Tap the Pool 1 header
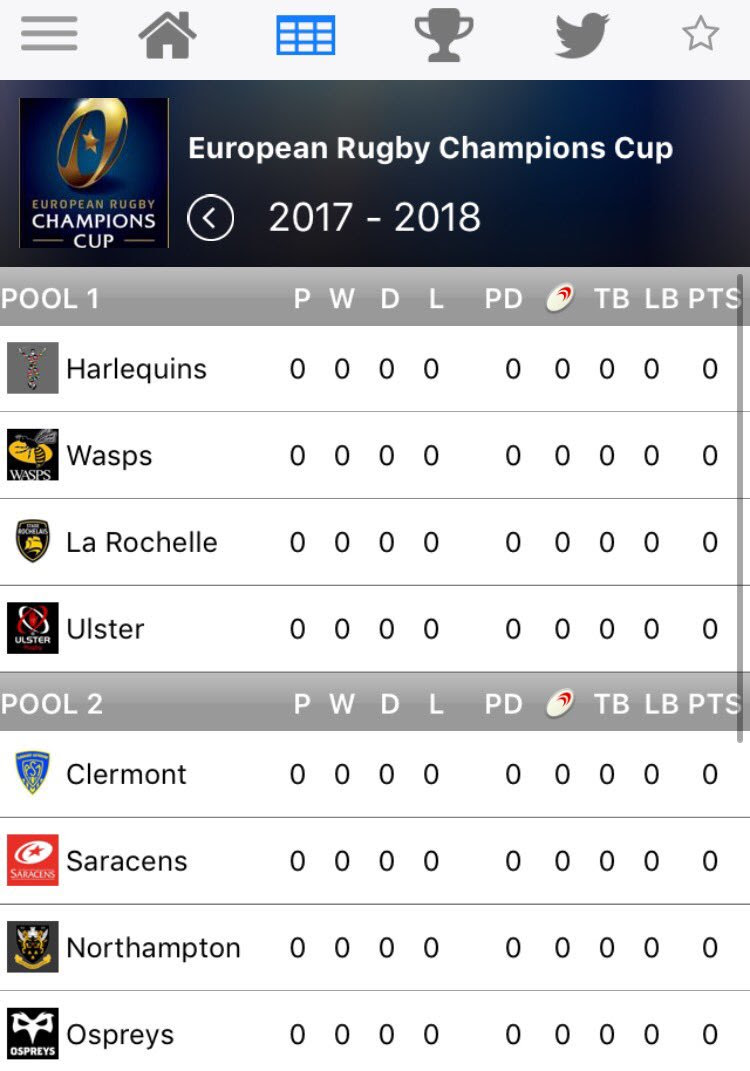 [x=51, y=299]
